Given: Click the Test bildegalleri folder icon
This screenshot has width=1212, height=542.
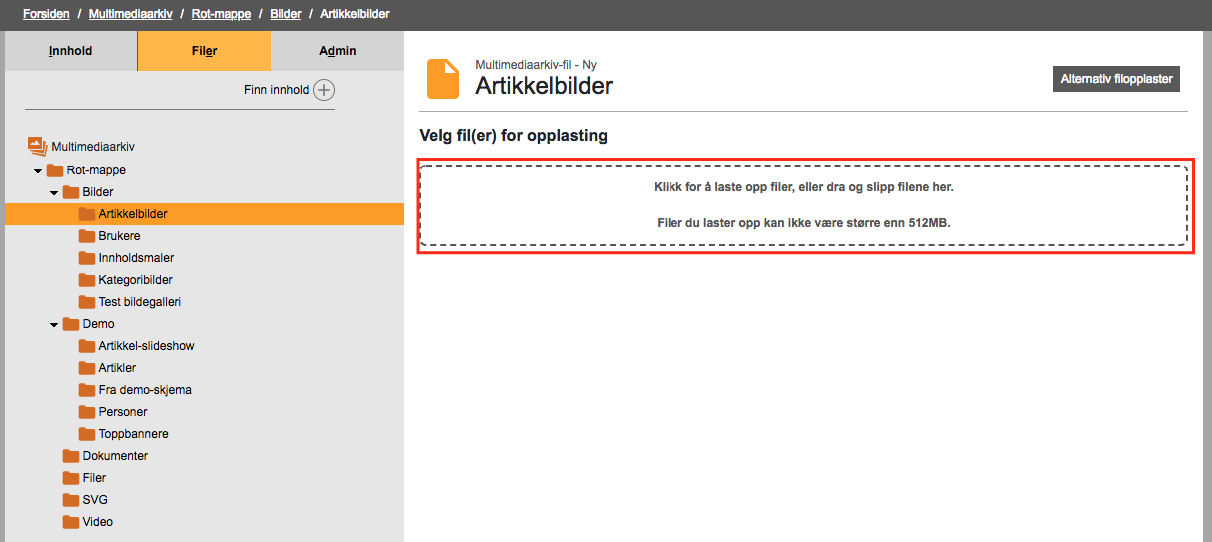Looking at the screenshot, I should [87, 302].
